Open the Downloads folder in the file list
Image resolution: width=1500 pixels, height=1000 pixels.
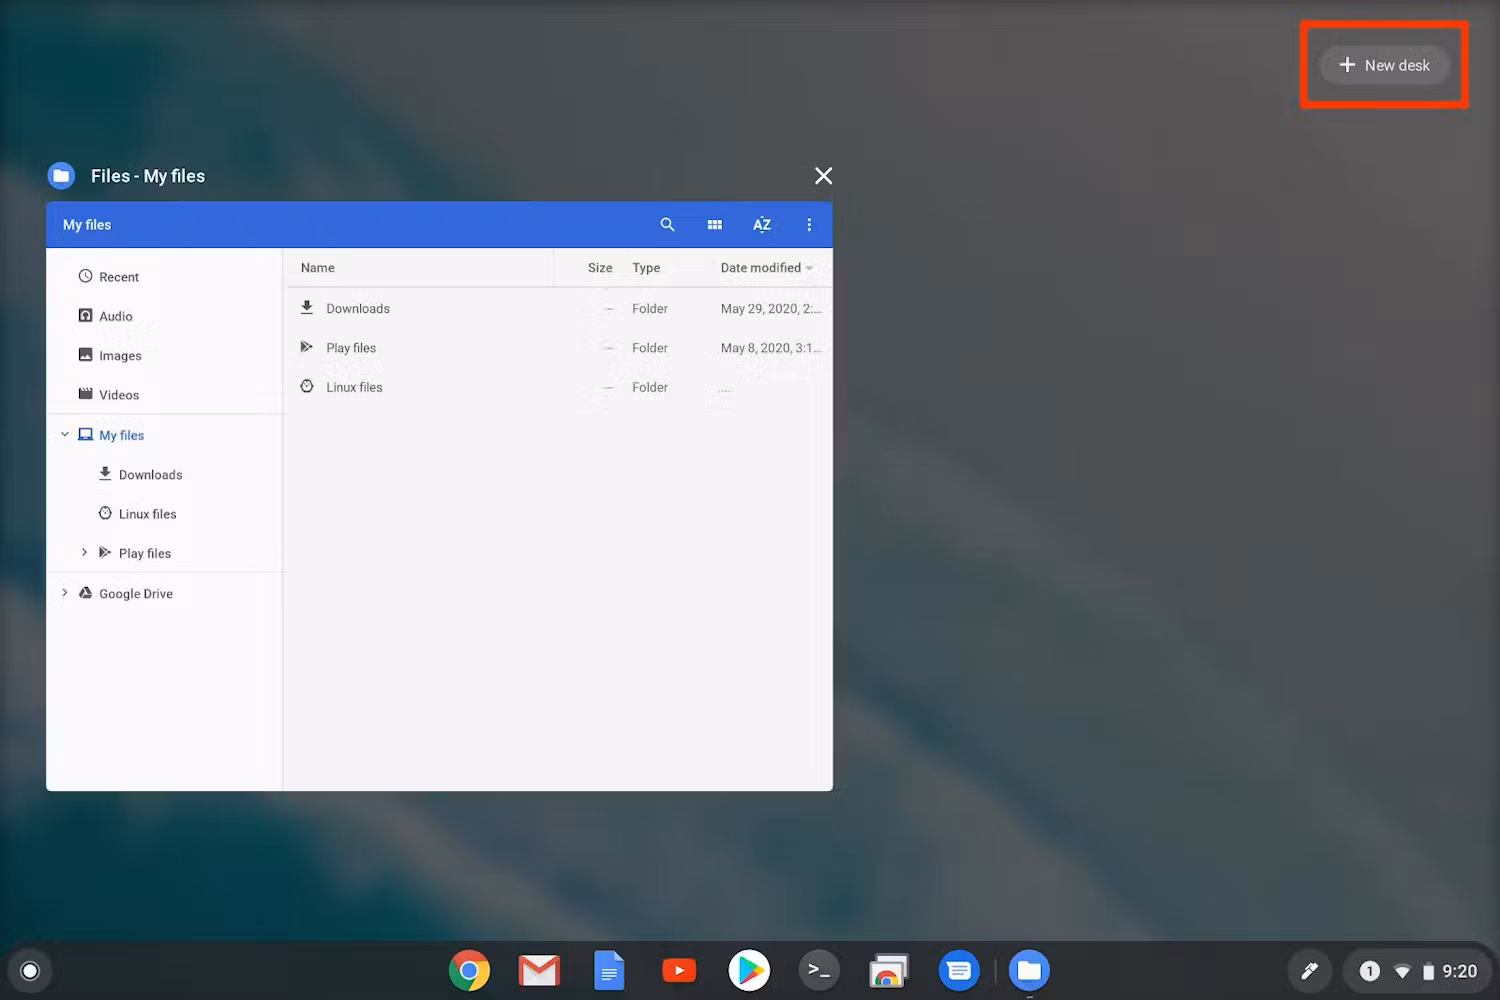click(x=358, y=308)
